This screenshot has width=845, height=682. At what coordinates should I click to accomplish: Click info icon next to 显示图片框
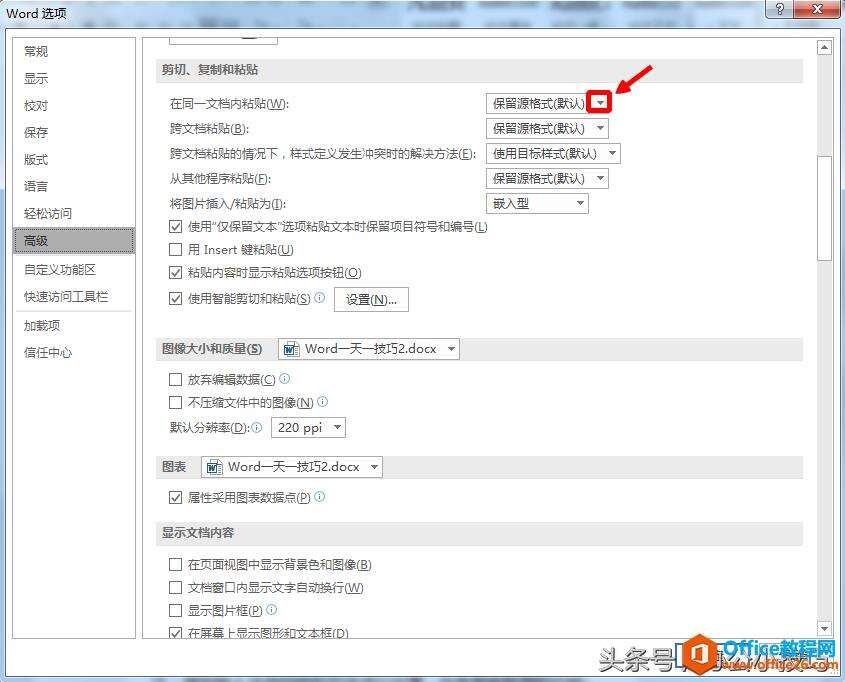pyautogui.click(x=272, y=609)
